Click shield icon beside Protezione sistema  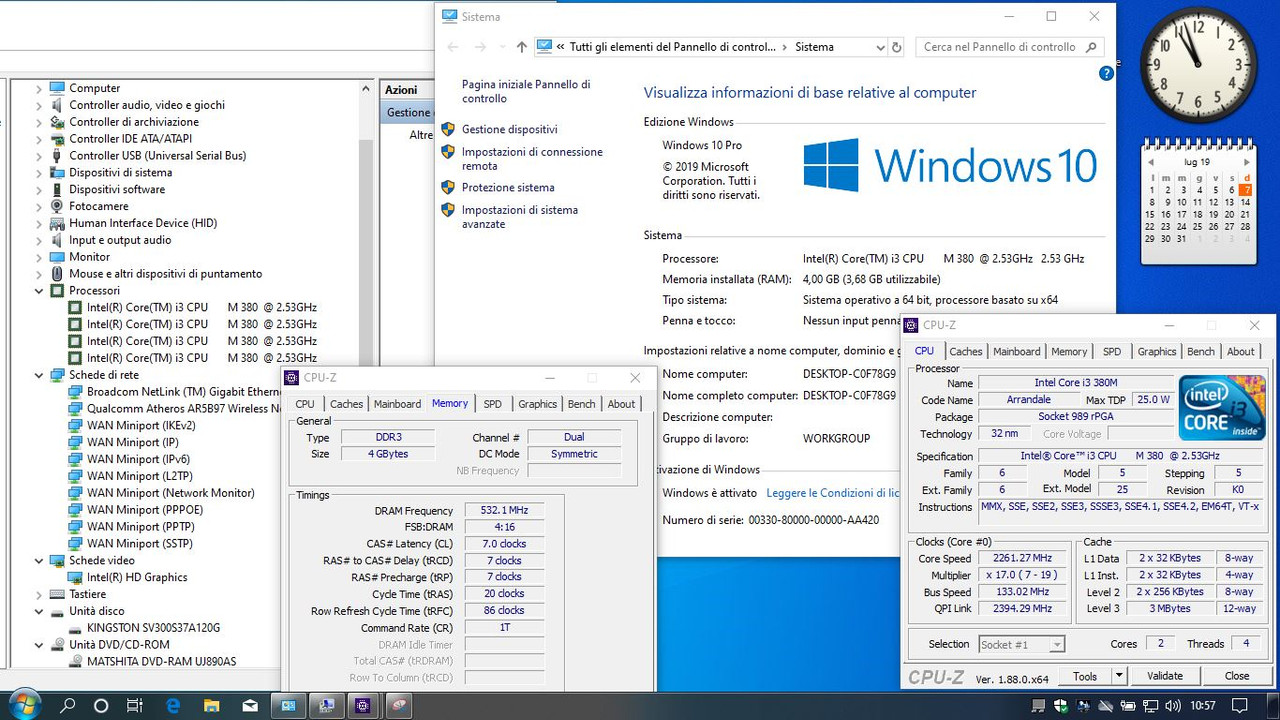tap(448, 187)
